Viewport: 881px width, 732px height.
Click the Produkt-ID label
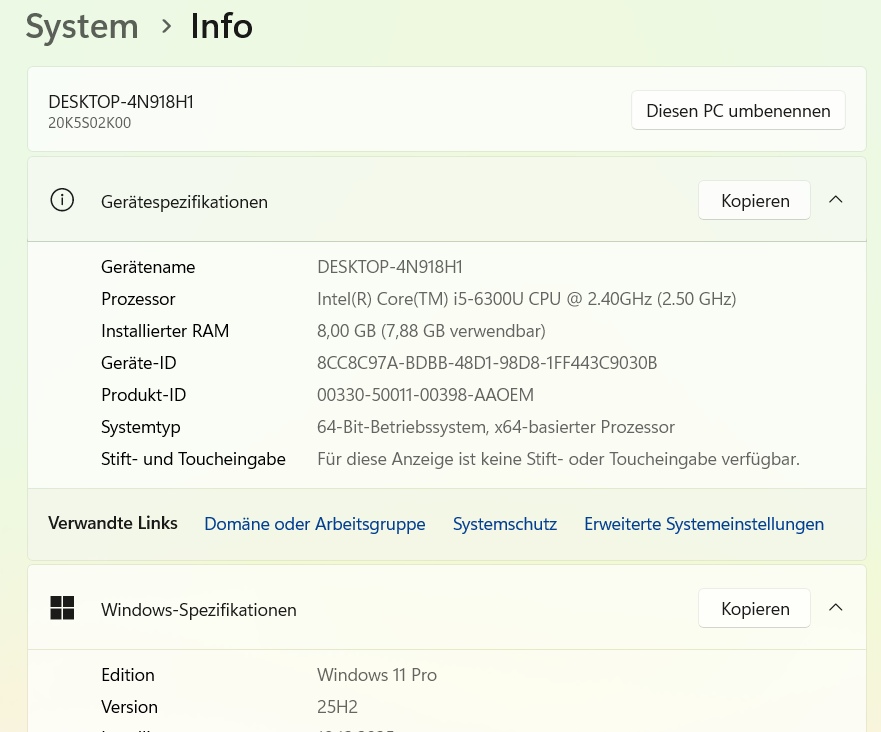143,395
